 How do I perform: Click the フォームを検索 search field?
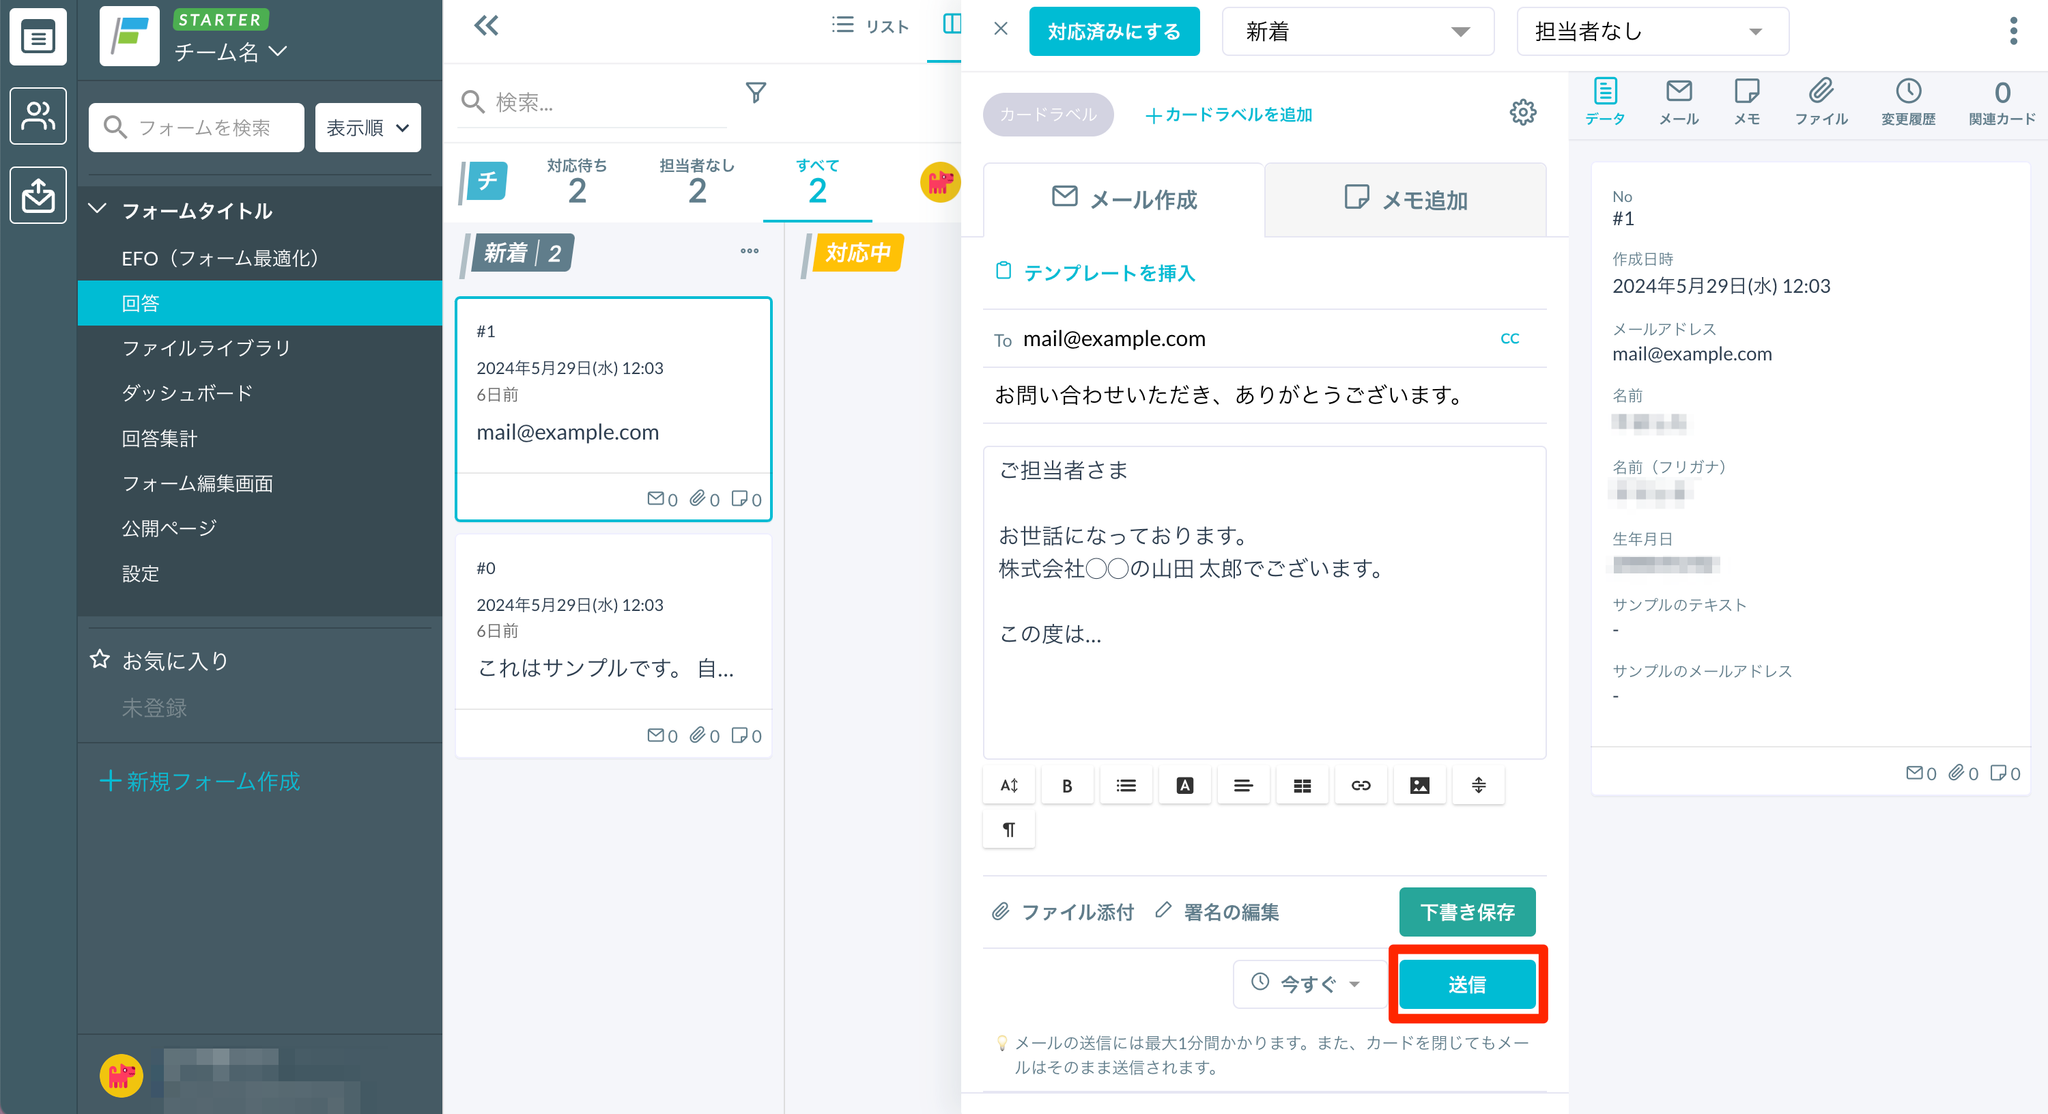point(197,128)
